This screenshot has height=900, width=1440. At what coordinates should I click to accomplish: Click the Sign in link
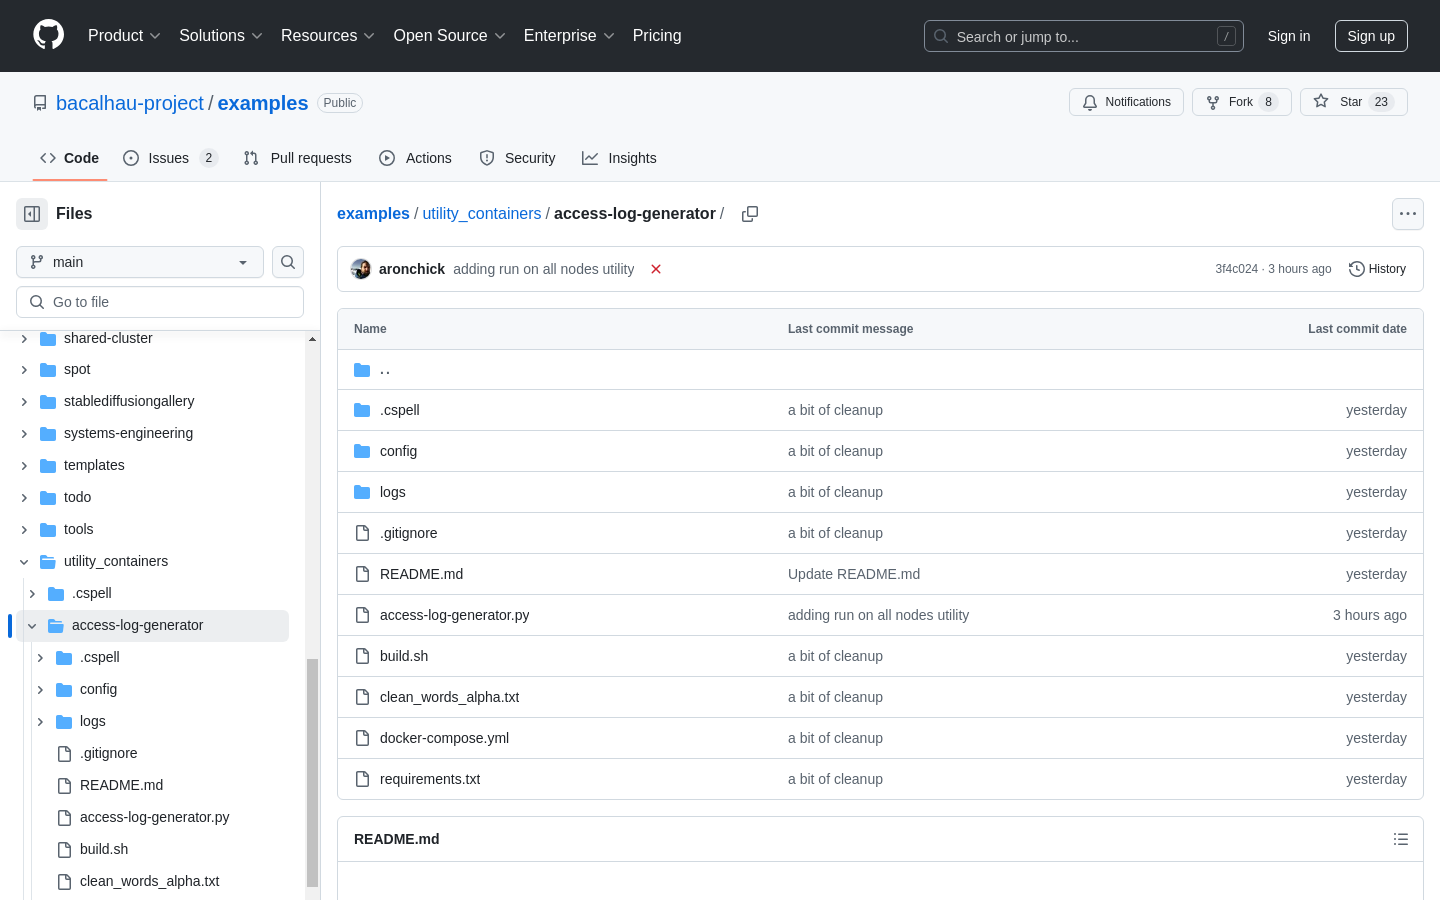point(1289,36)
